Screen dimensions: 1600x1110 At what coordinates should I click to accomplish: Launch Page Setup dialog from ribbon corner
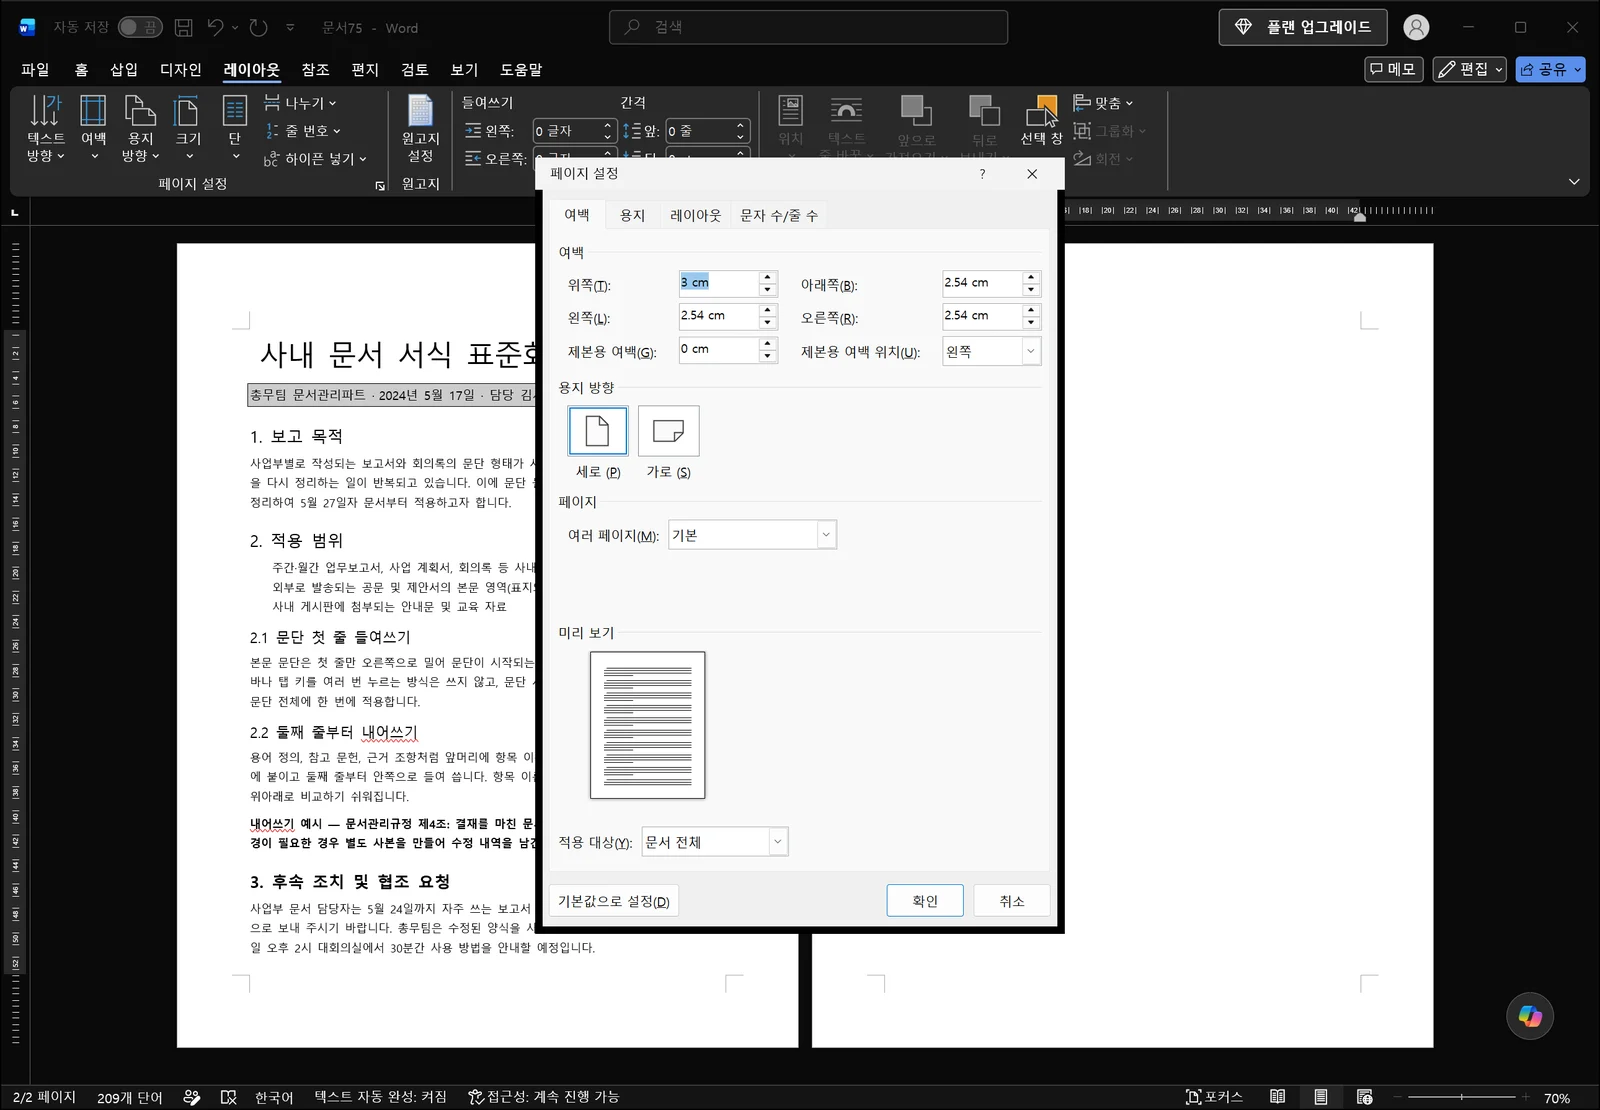coord(380,186)
